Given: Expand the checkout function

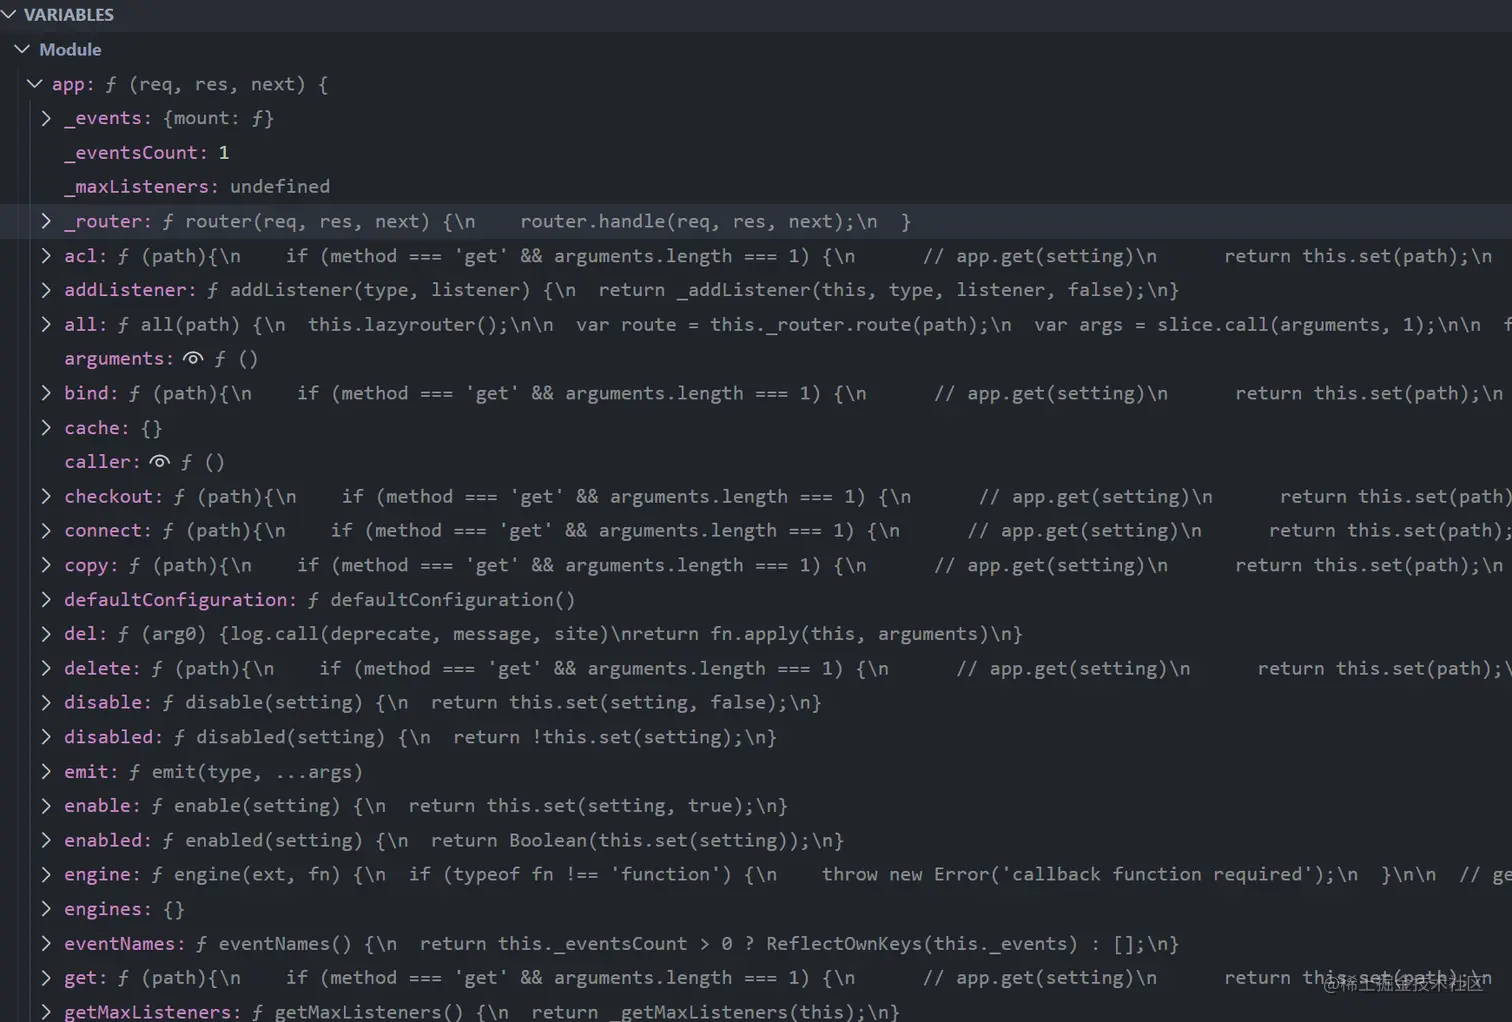Looking at the screenshot, I should (46, 496).
